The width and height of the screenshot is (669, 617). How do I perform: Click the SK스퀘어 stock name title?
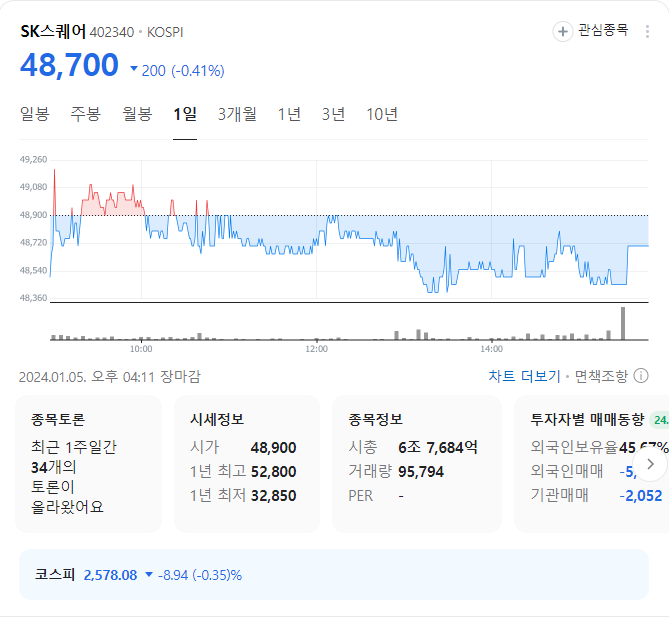[53, 32]
